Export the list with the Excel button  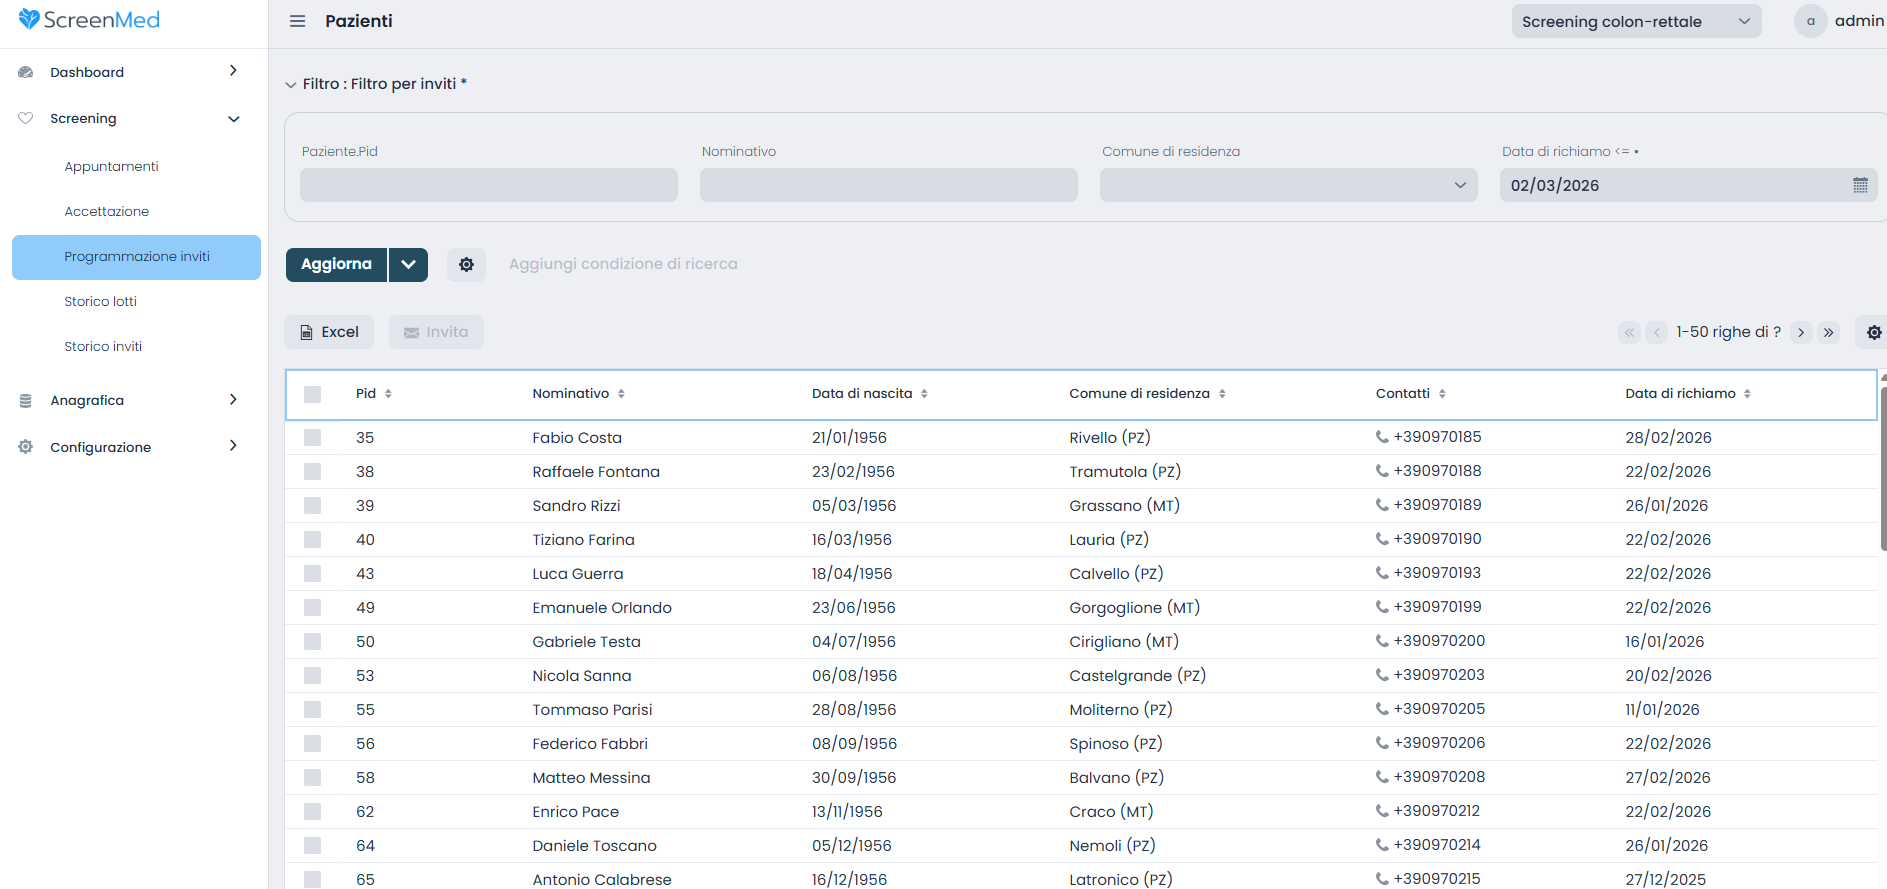(x=329, y=332)
